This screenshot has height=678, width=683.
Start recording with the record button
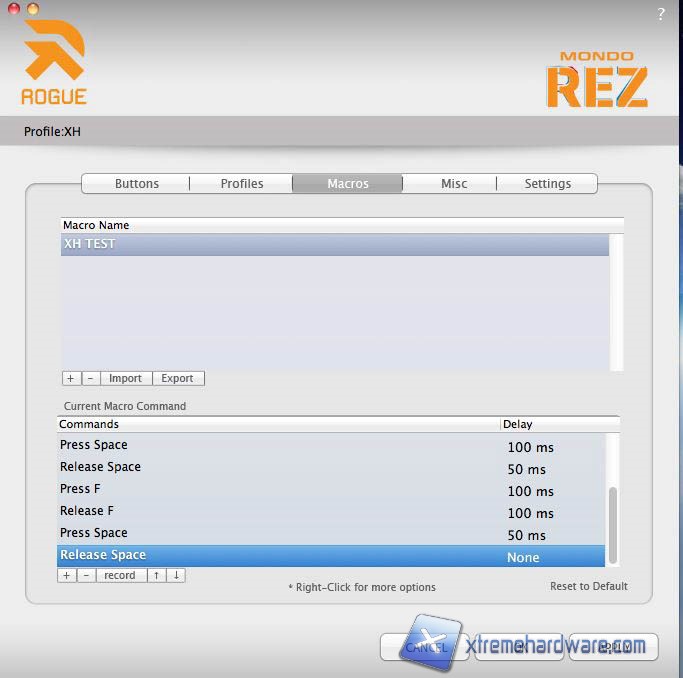[120, 575]
